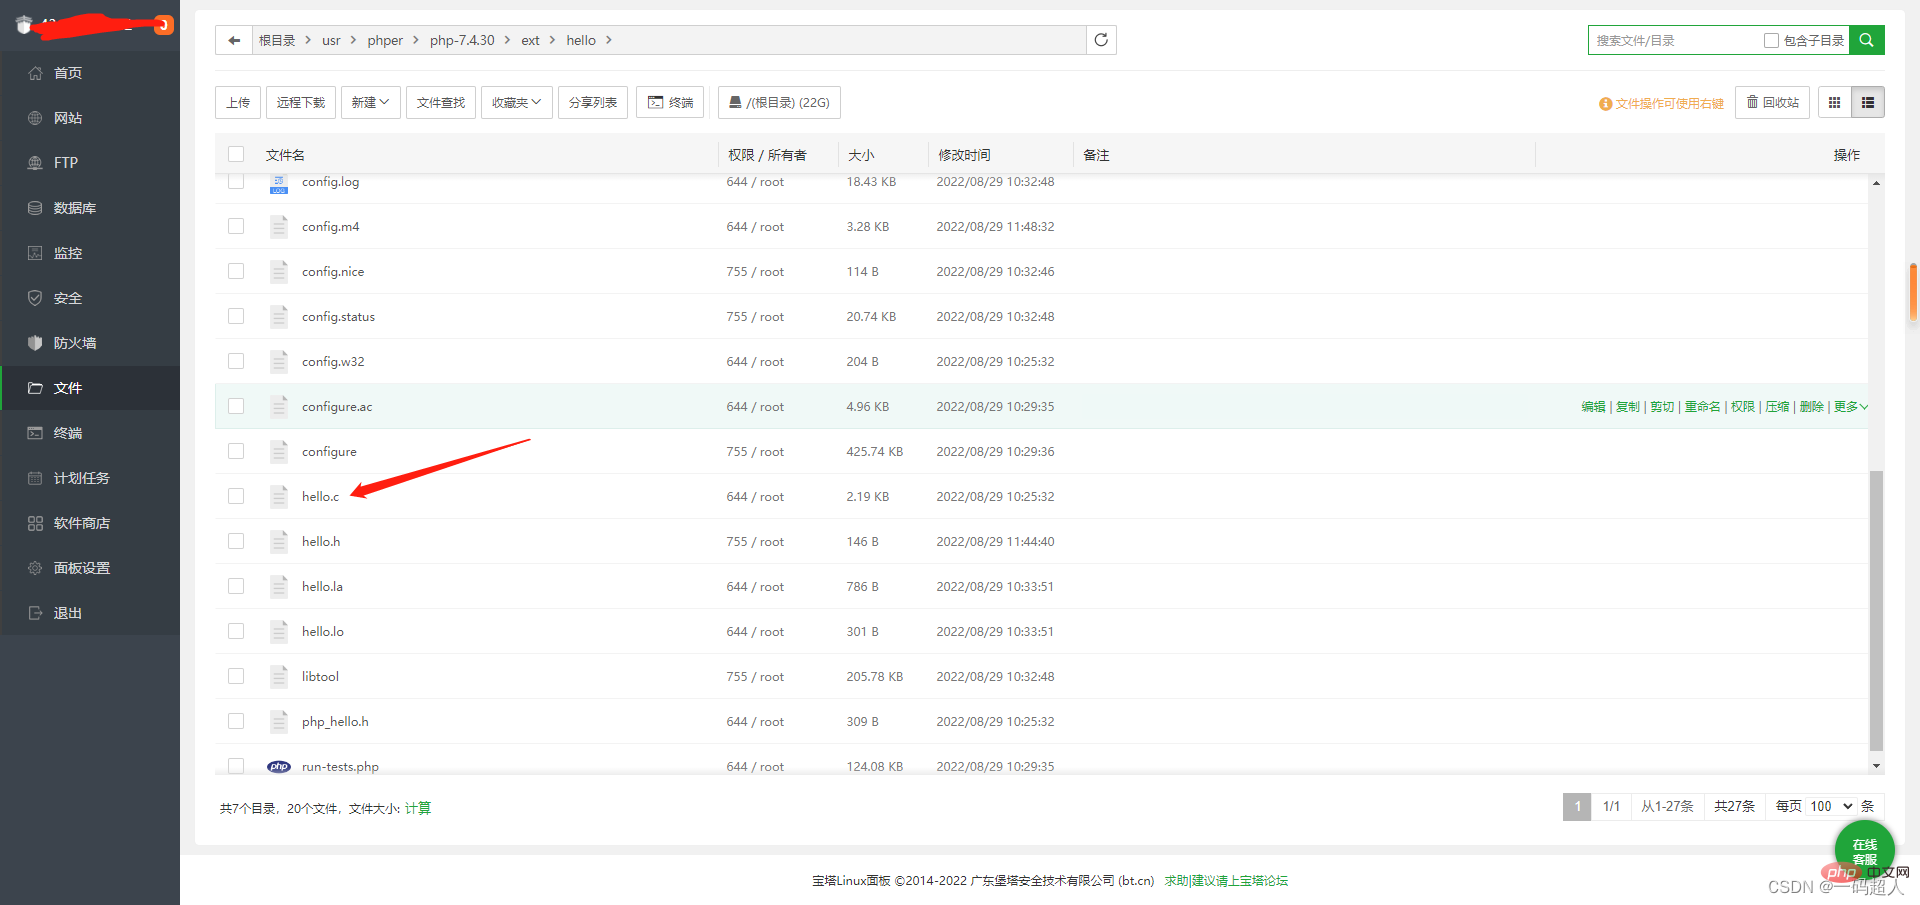Tick the config.m4 row checkbox
The height and width of the screenshot is (905, 1920).
[236, 226]
